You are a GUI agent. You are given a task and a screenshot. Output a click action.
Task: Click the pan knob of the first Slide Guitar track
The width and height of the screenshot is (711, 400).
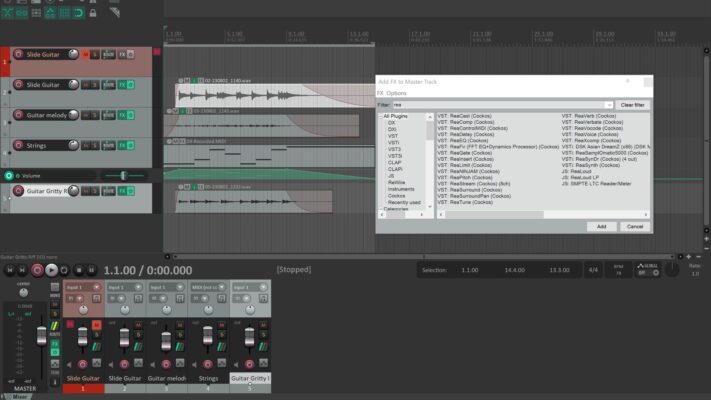click(73, 54)
